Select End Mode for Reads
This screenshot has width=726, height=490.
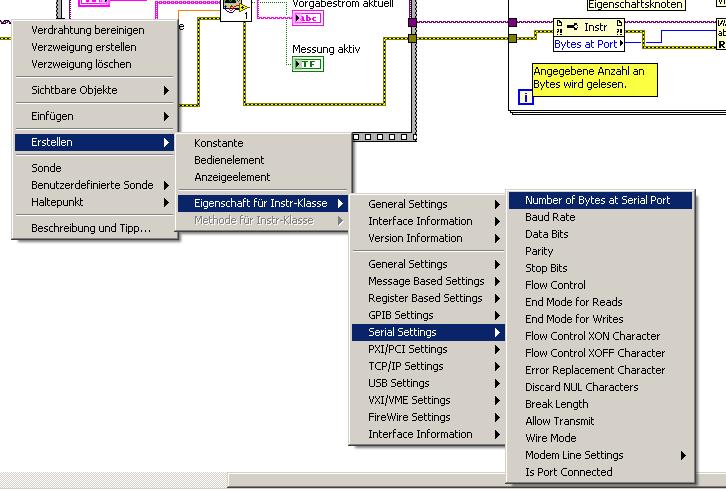pyautogui.click(x=601, y=302)
